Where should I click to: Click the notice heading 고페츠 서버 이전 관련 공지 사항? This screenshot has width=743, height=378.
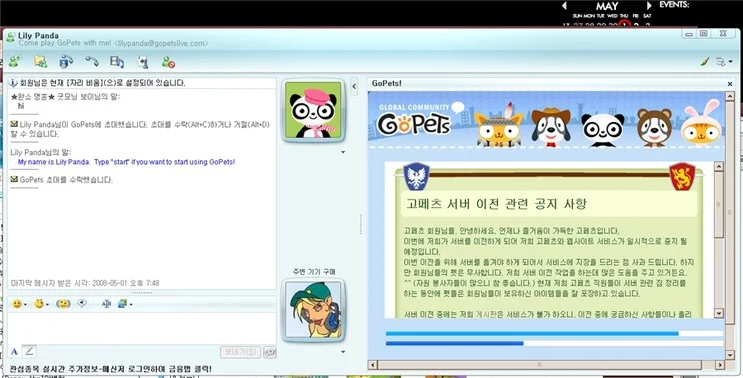pyautogui.click(x=496, y=204)
